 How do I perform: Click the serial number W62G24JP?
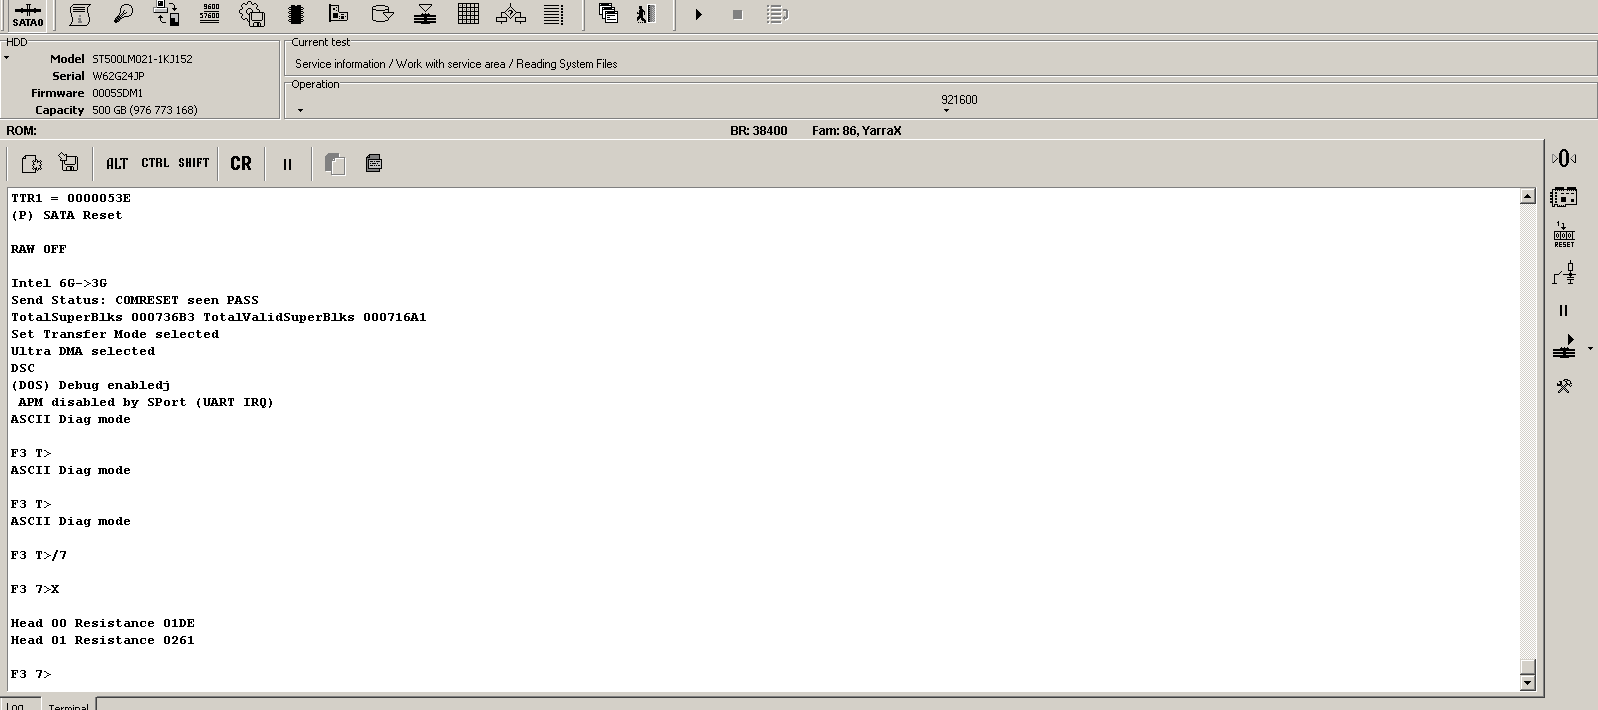[118, 76]
